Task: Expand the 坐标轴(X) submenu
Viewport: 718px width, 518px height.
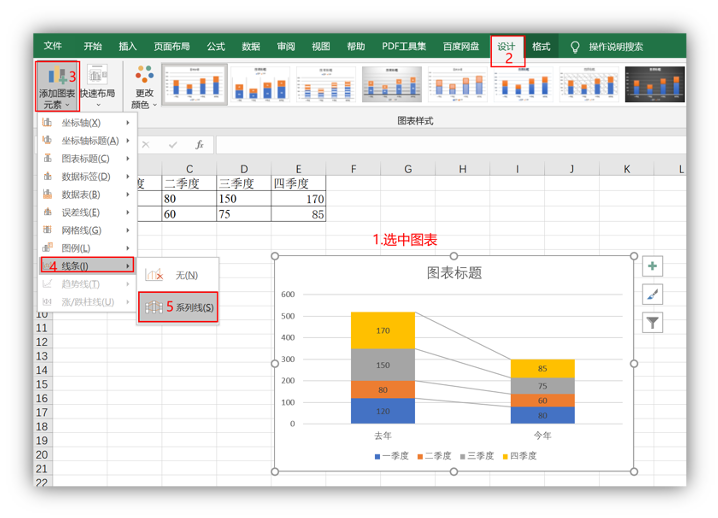Action: pos(87,123)
